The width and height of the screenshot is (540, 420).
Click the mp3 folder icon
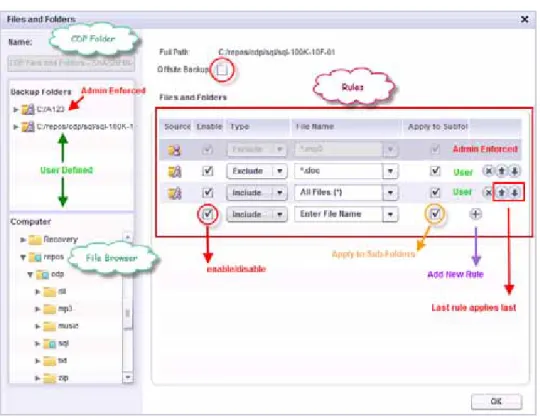[x=50, y=309]
